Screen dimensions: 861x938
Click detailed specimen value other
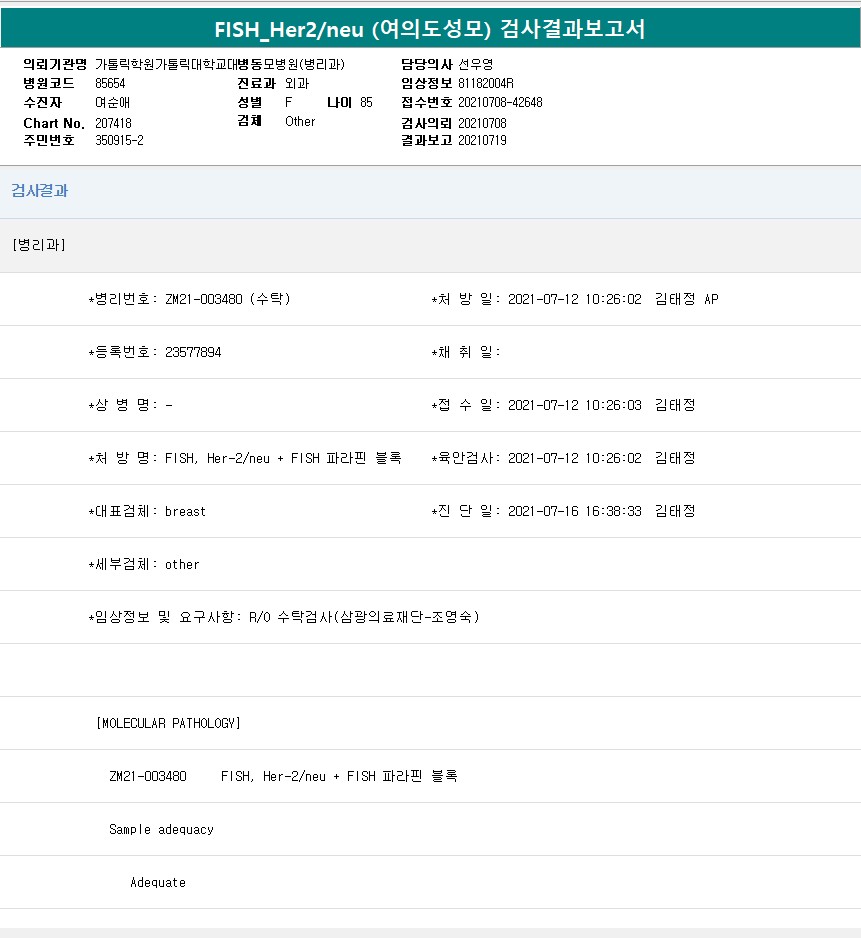(182, 565)
